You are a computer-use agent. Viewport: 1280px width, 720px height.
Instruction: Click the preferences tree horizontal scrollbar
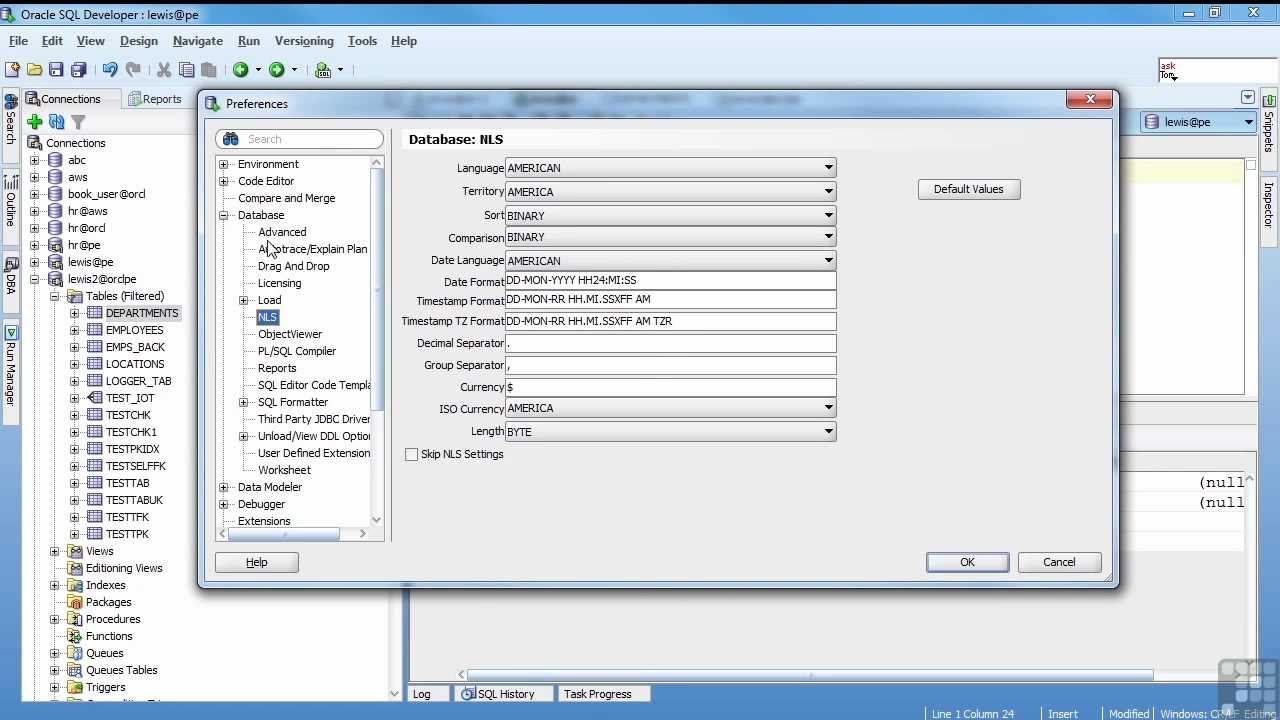point(284,534)
